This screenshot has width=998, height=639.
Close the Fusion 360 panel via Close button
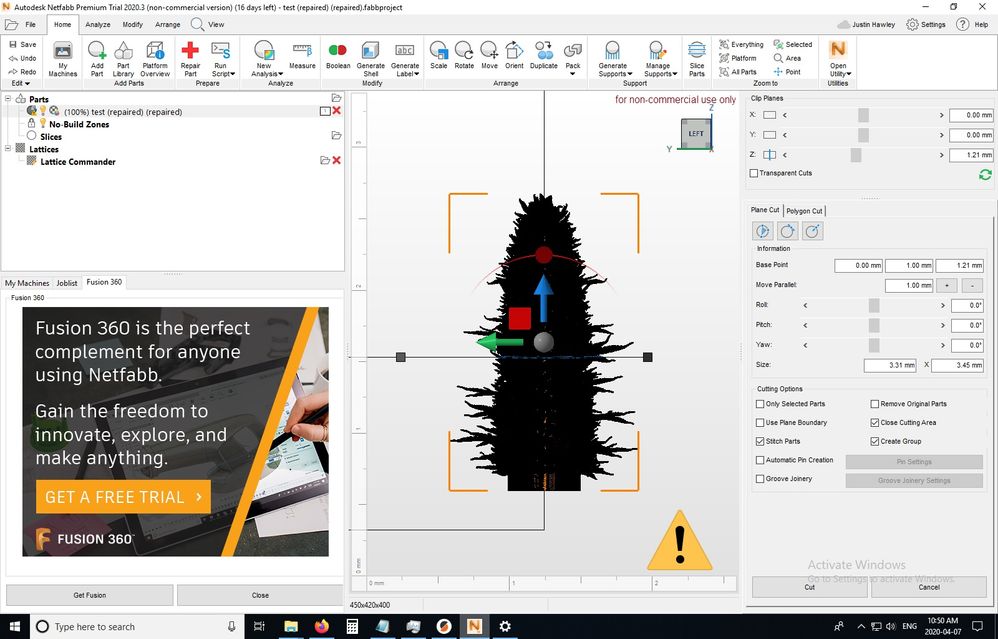click(x=260, y=595)
